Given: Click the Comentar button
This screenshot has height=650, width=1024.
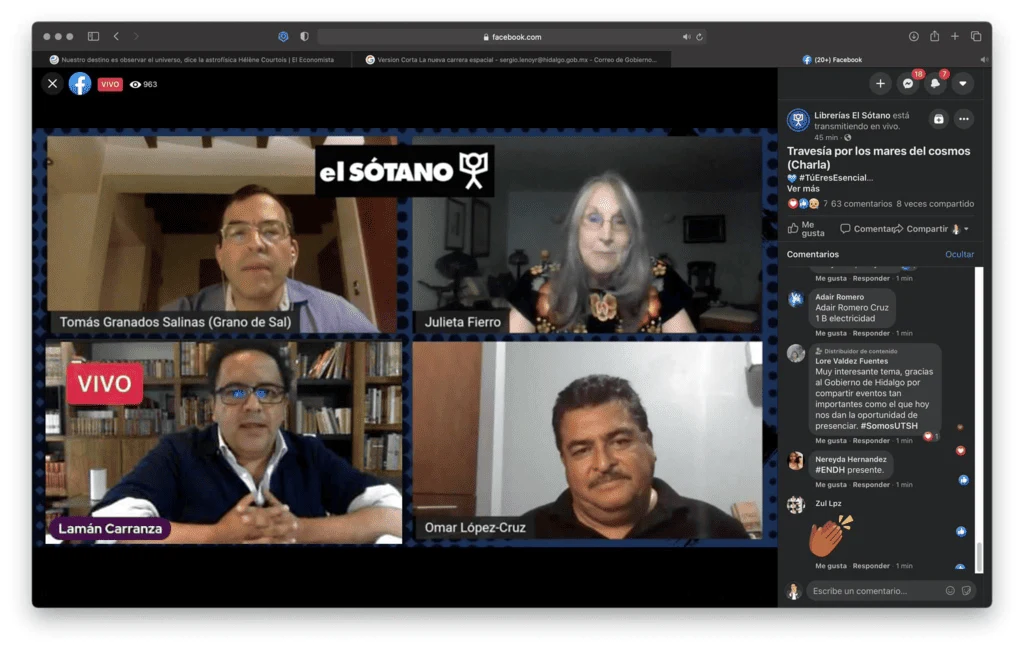Looking at the screenshot, I should [x=867, y=229].
